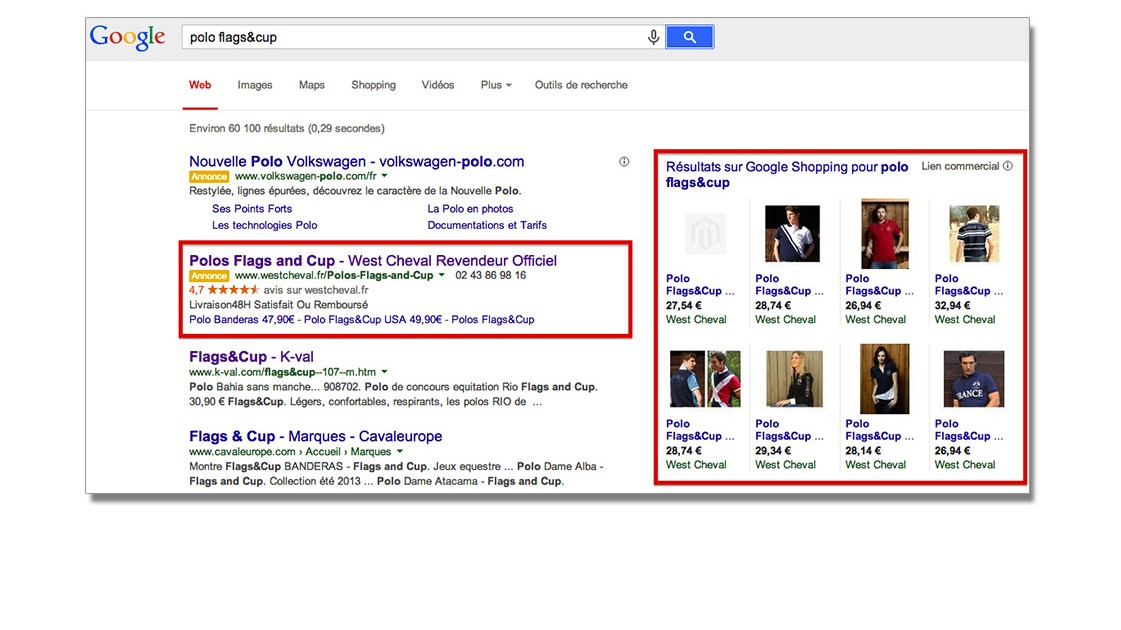Click the info icon next to Lien commercial

click(x=1008, y=166)
